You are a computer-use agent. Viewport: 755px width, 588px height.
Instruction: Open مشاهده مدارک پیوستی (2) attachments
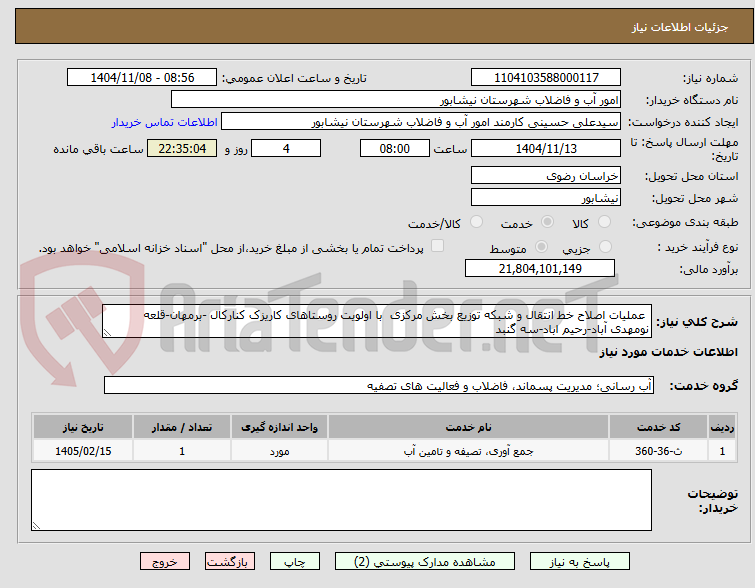coord(425,562)
